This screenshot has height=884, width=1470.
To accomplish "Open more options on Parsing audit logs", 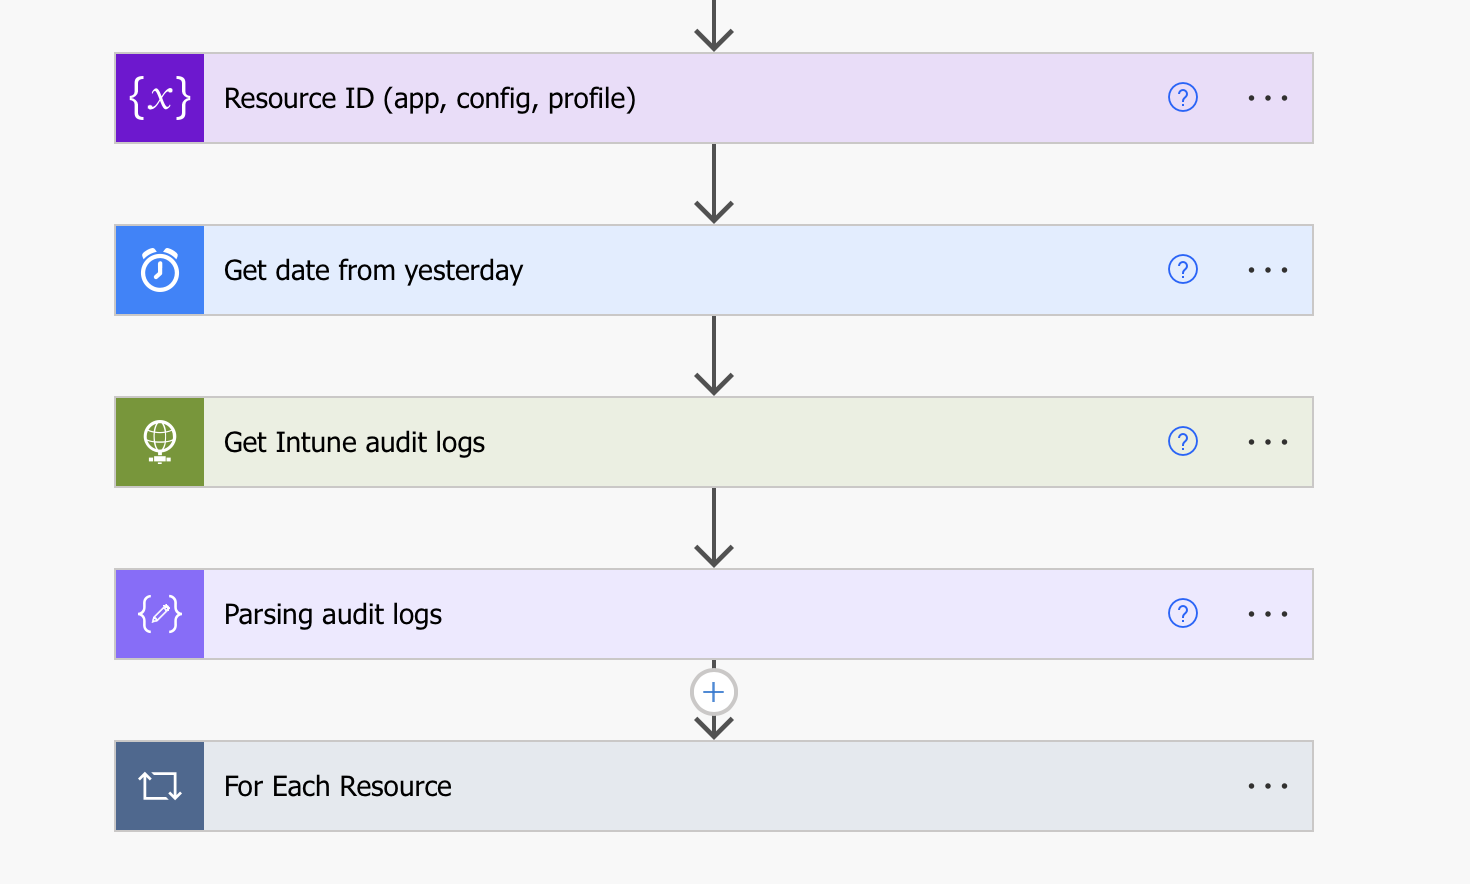I will pyautogui.click(x=1267, y=614).
